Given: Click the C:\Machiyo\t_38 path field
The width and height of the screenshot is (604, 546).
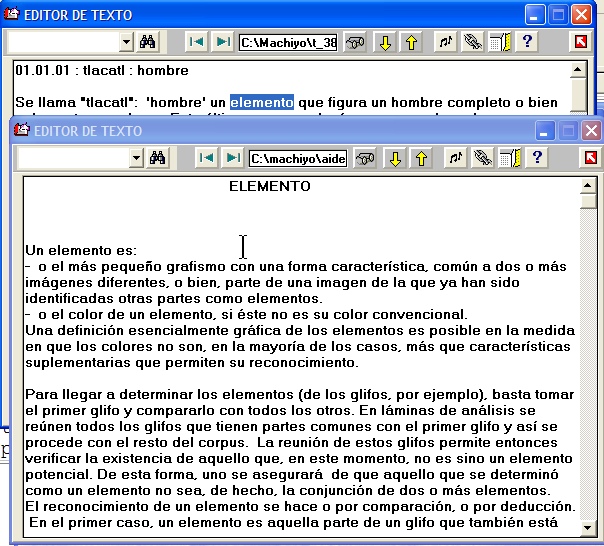Looking at the screenshot, I should (x=288, y=42).
